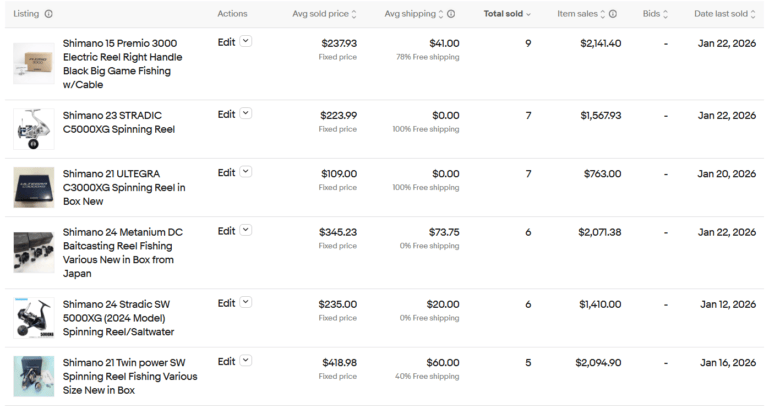780x408 pixels.
Task: Click the sort arrows beside Bids column
Action: coord(666,14)
